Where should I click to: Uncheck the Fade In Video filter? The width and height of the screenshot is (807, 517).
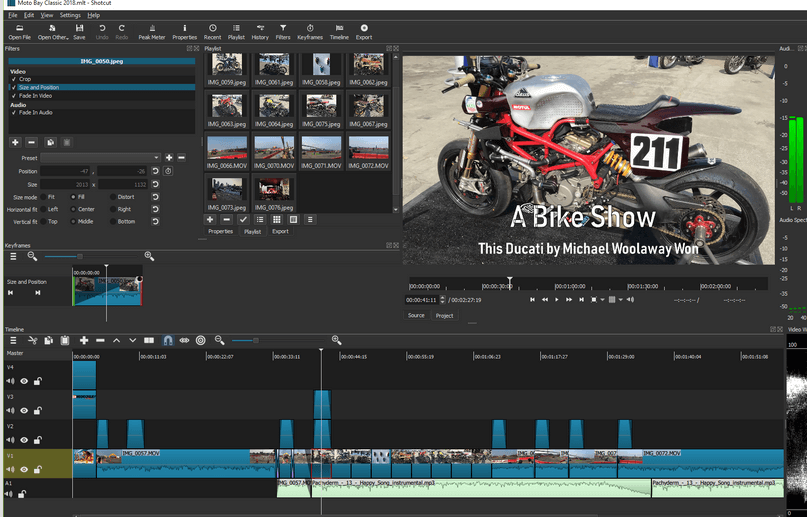pyautogui.click(x=14, y=96)
